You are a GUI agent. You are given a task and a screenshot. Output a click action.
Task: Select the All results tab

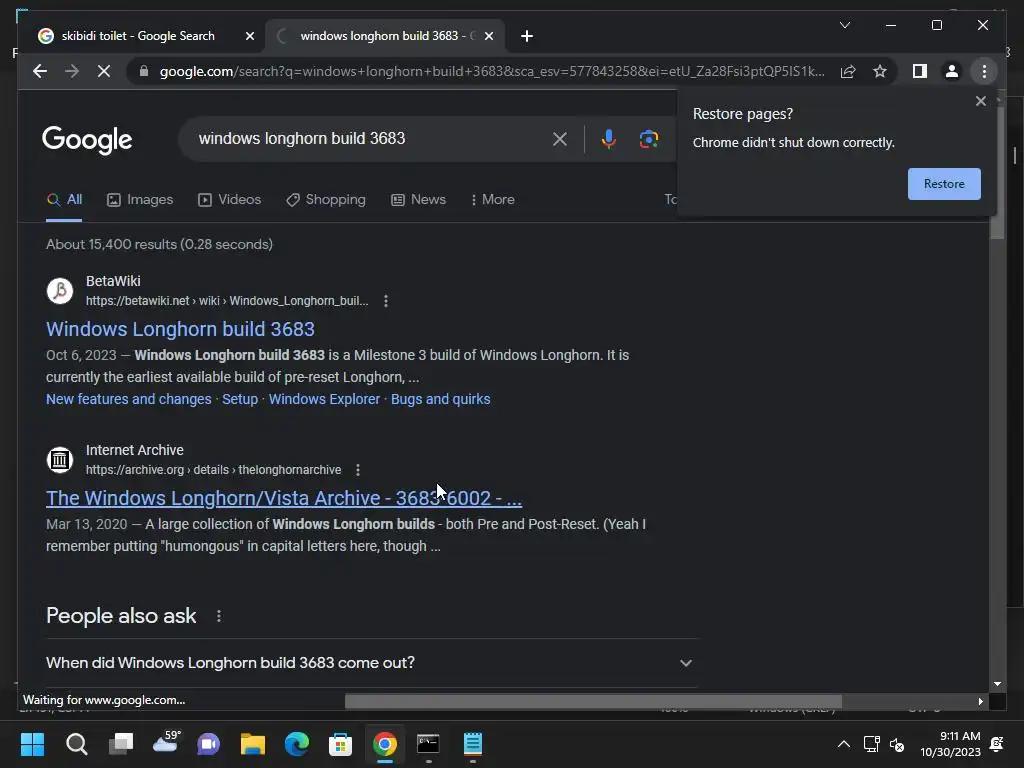64,199
